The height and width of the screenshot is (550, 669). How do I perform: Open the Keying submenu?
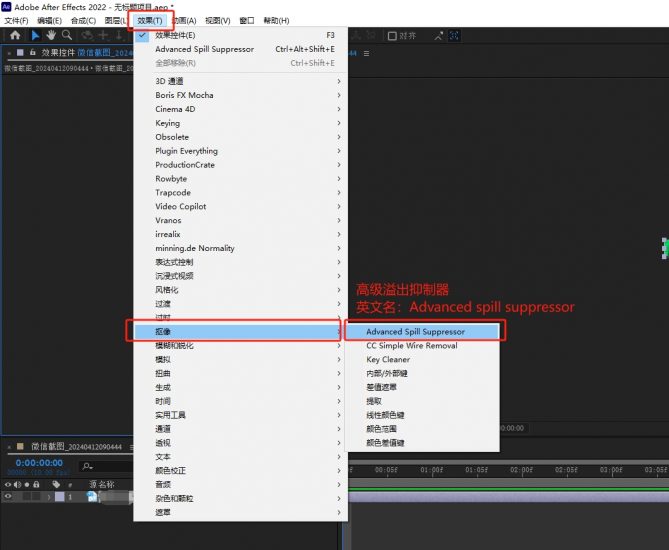(241, 123)
